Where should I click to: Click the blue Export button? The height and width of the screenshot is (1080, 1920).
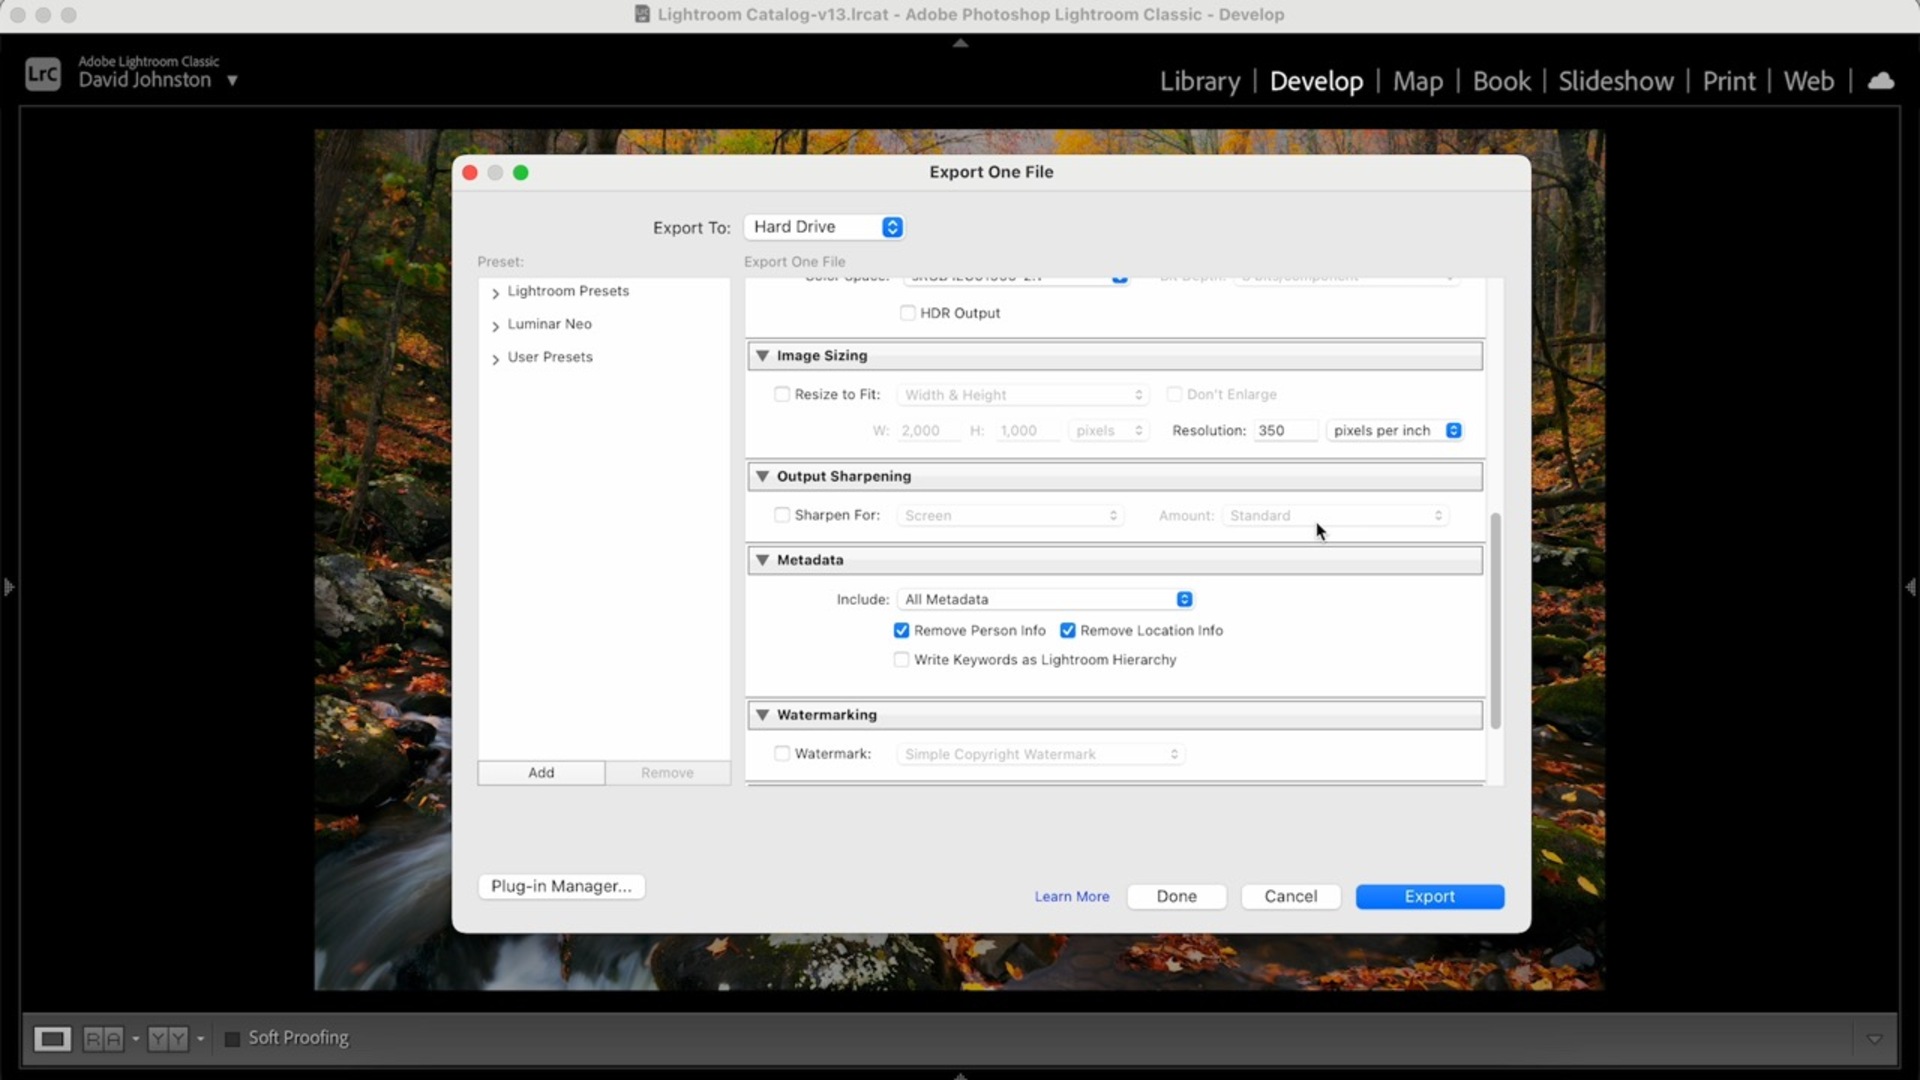click(1429, 897)
